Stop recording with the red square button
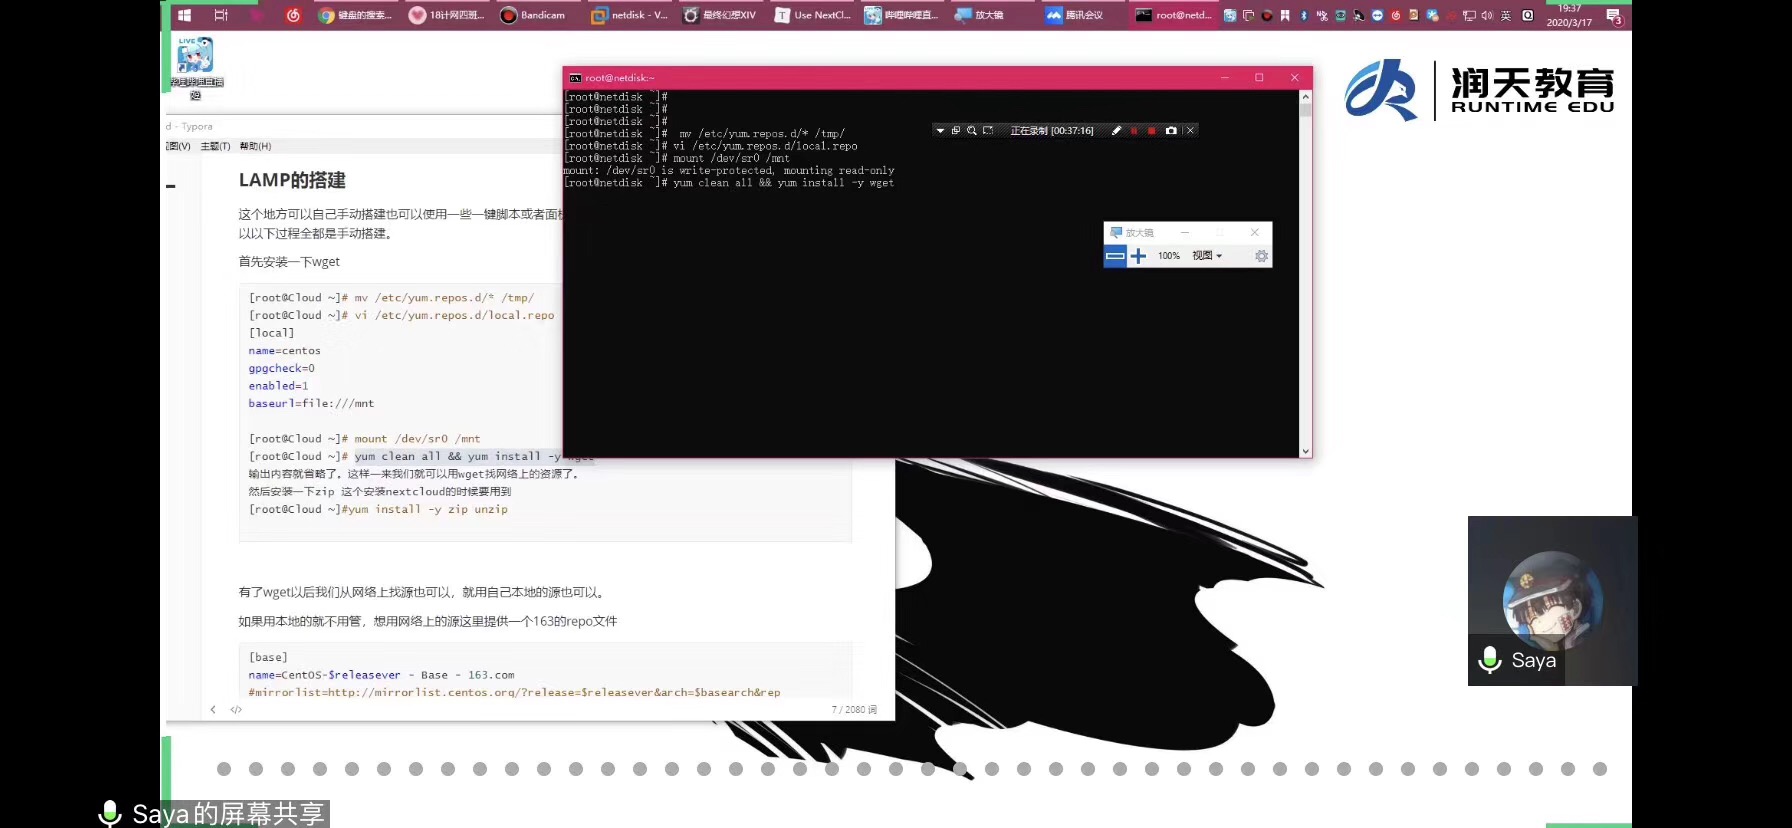This screenshot has height=828, width=1792. tap(1152, 131)
